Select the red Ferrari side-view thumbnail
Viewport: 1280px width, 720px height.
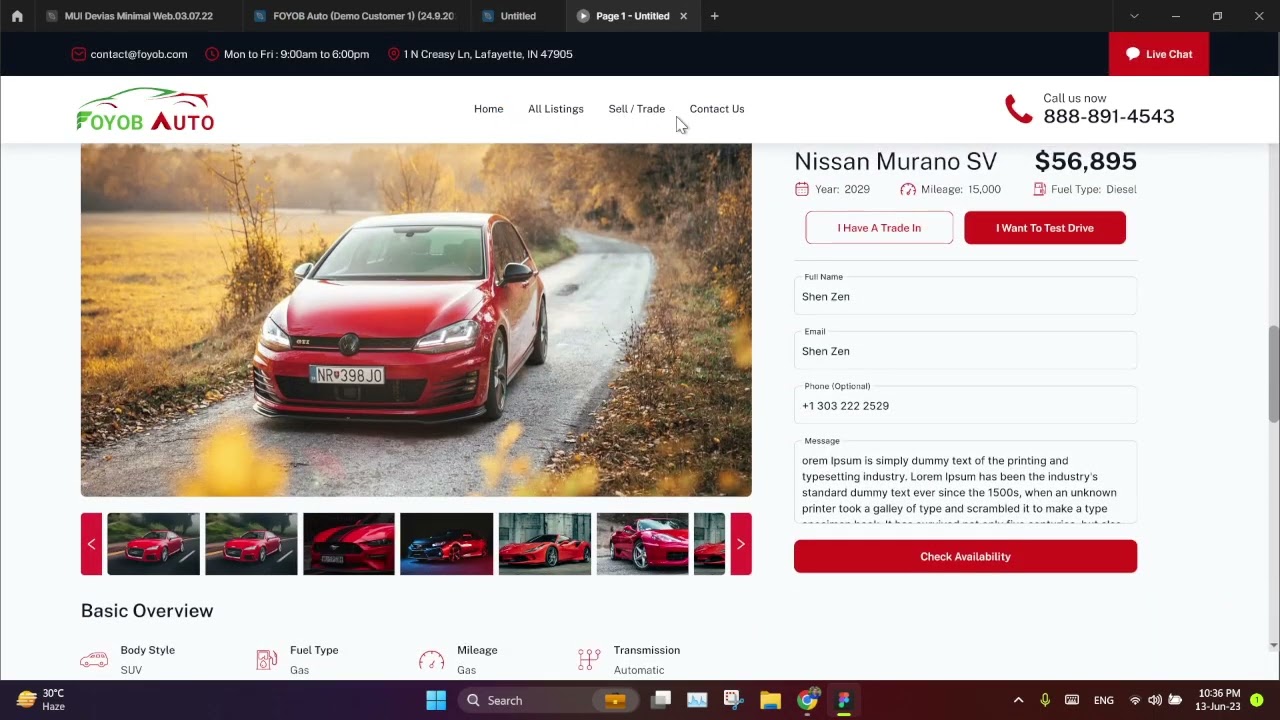(545, 544)
